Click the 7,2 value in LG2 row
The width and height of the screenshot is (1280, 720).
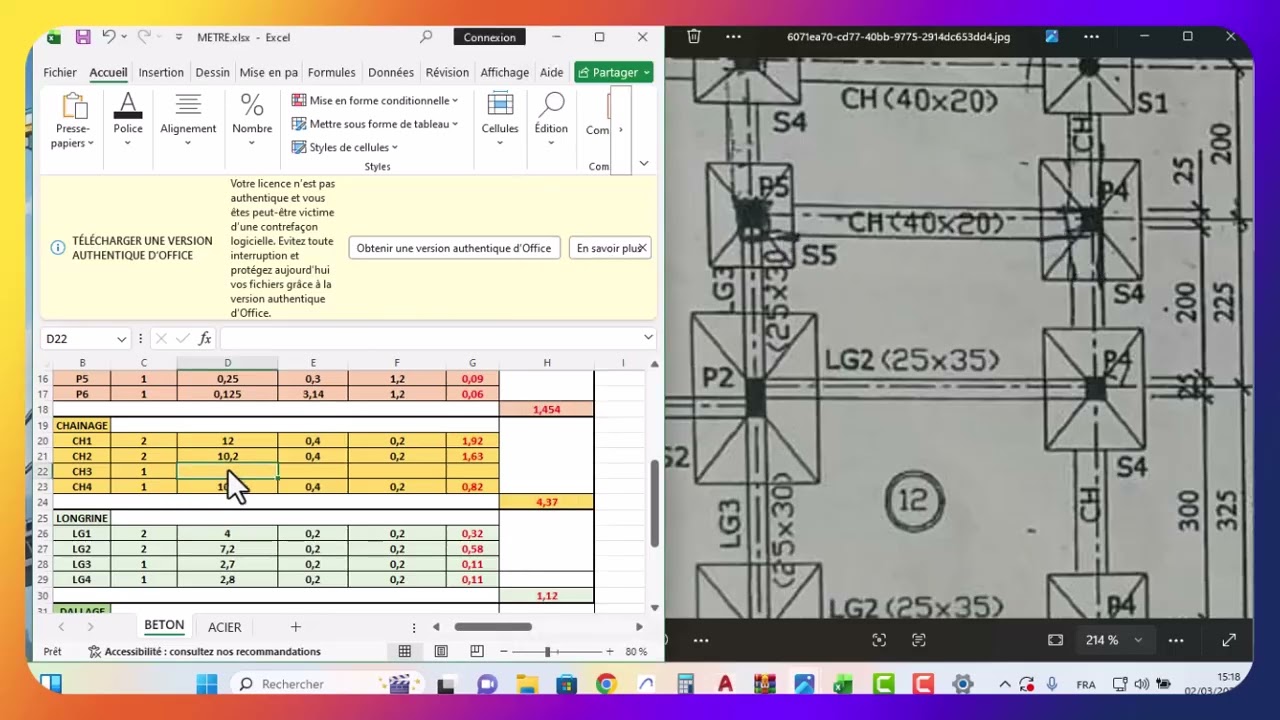tap(227, 549)
